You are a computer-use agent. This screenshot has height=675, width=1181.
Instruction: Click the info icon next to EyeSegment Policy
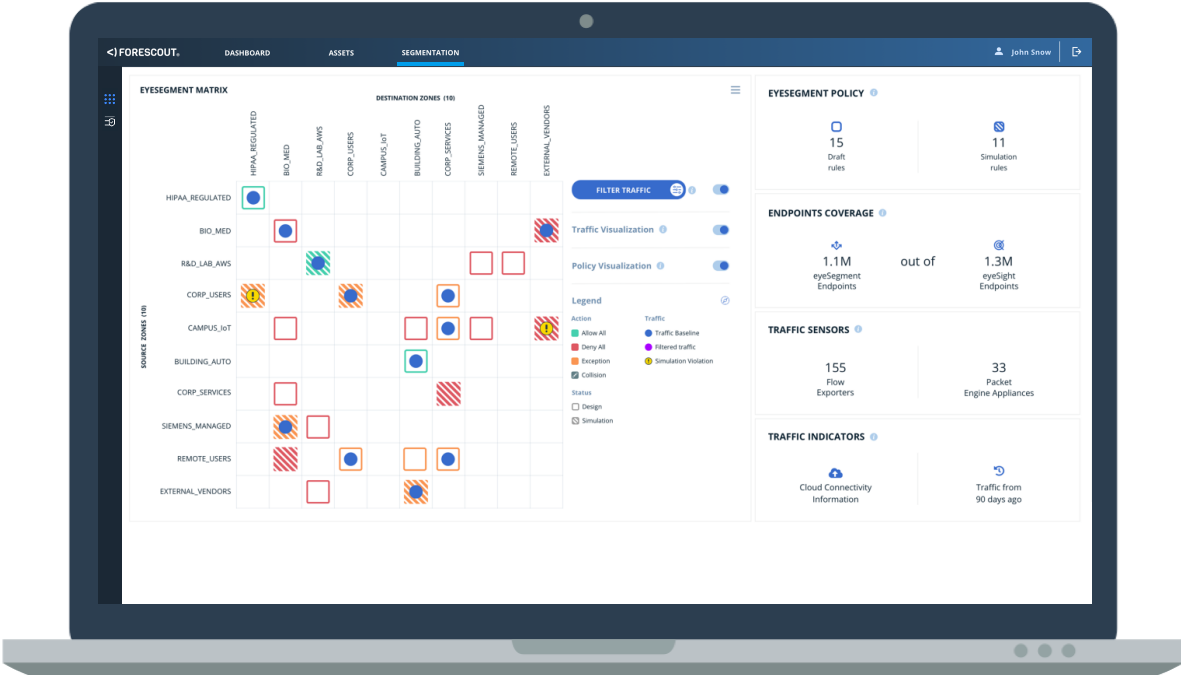tap(874, 93)
